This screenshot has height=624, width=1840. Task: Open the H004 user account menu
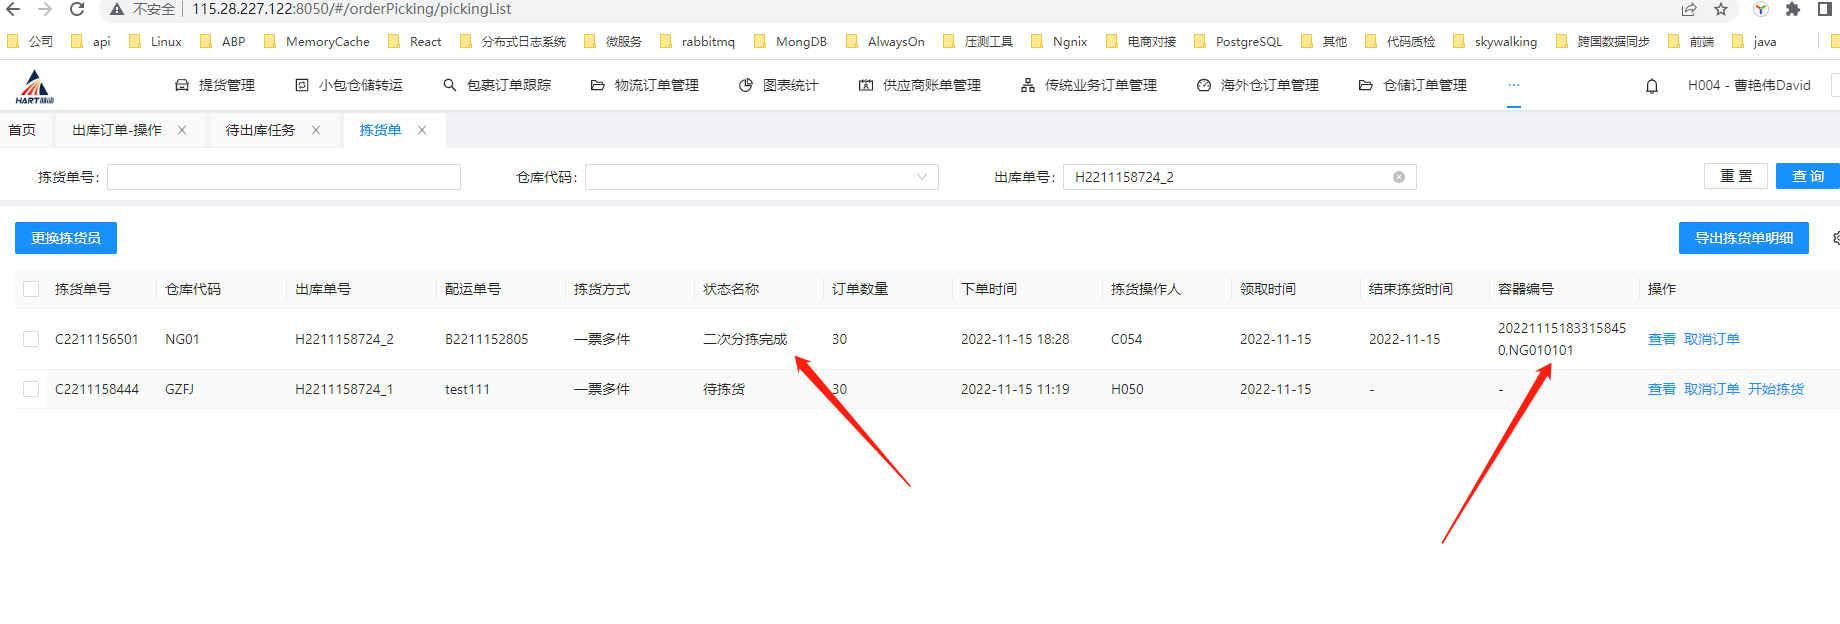coord(1748,86)
